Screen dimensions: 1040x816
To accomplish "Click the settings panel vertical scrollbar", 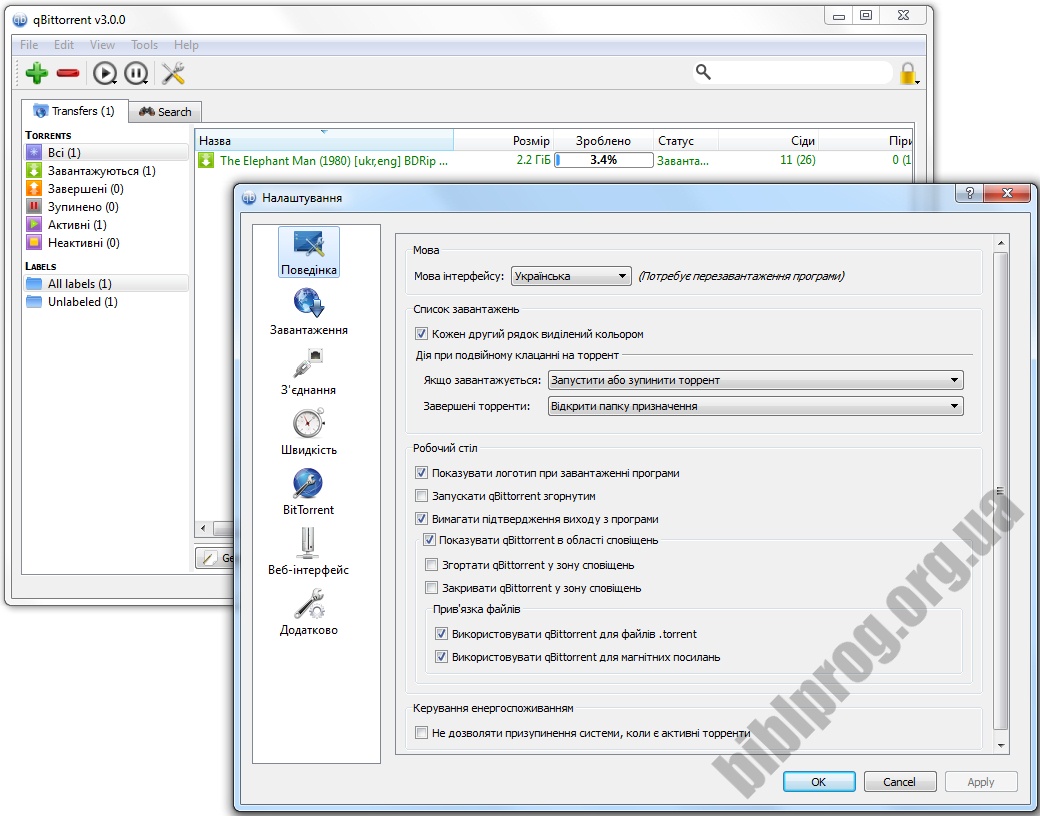I will point(1001,491).
